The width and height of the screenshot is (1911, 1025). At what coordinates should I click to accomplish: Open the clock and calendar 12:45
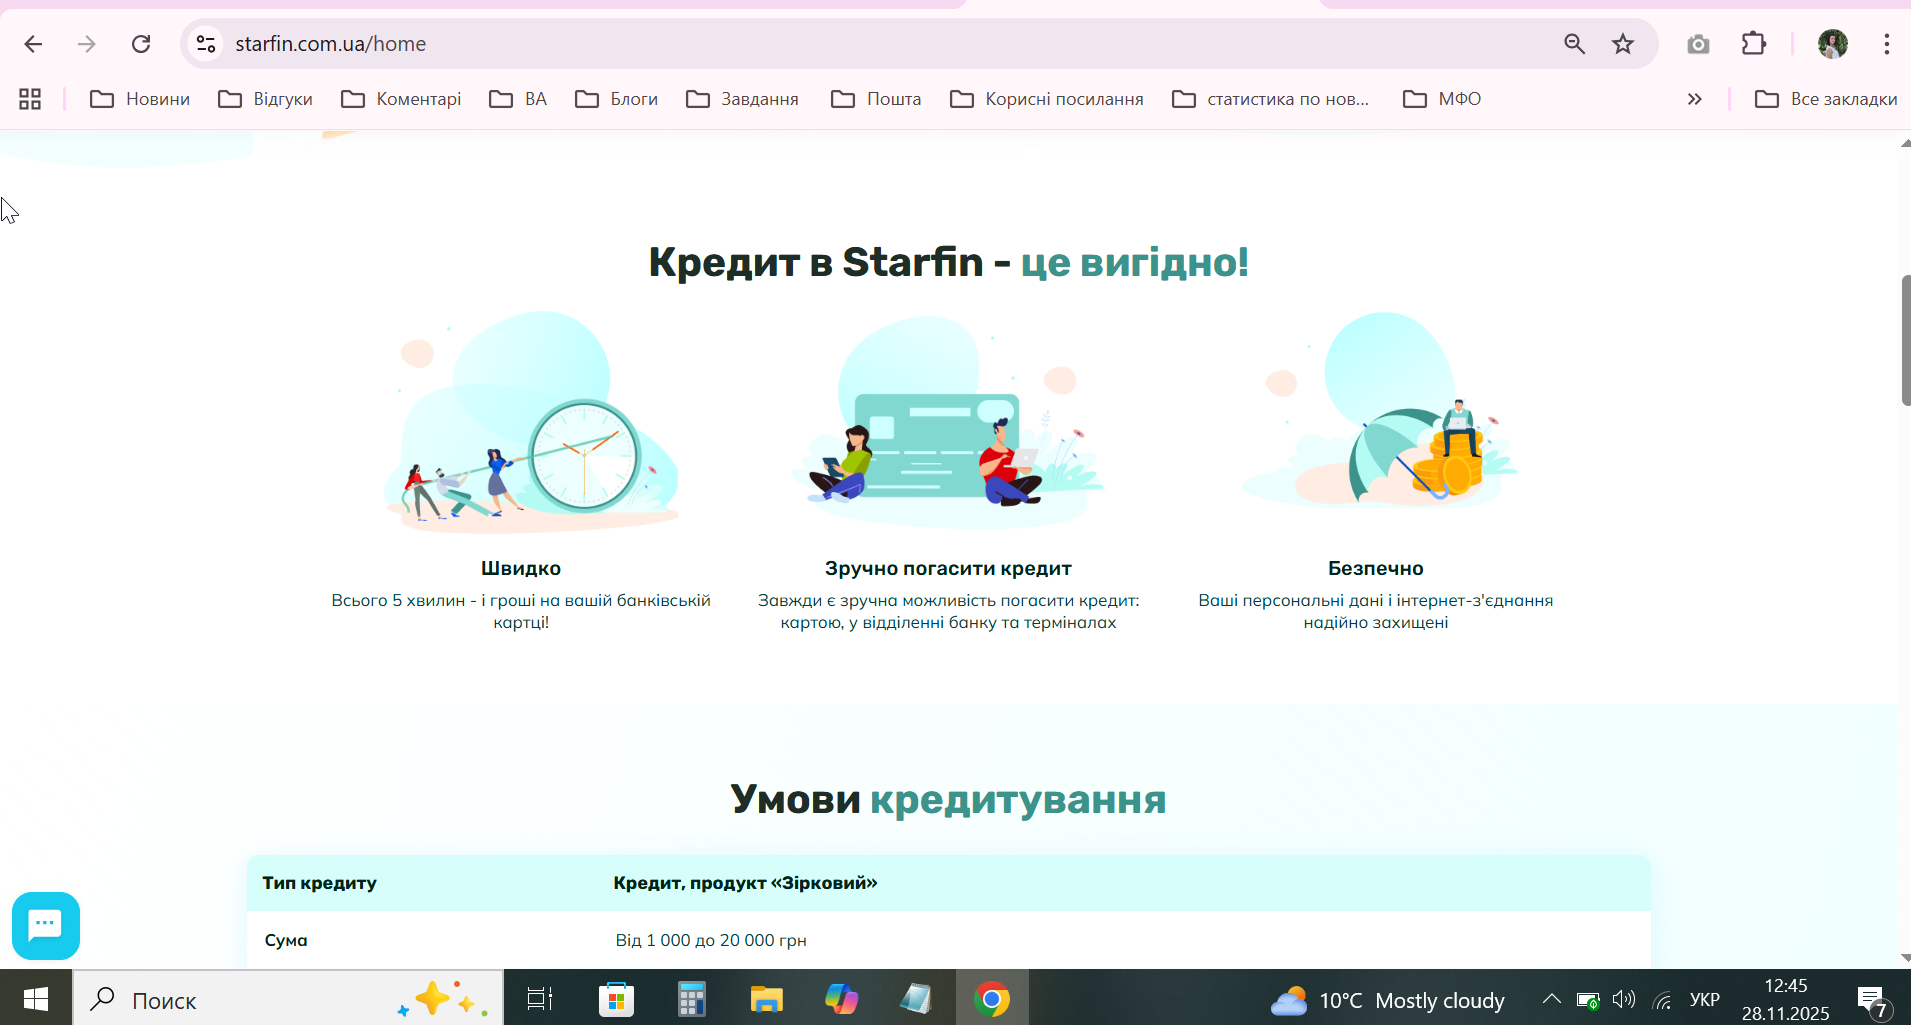coord(1786,999)
